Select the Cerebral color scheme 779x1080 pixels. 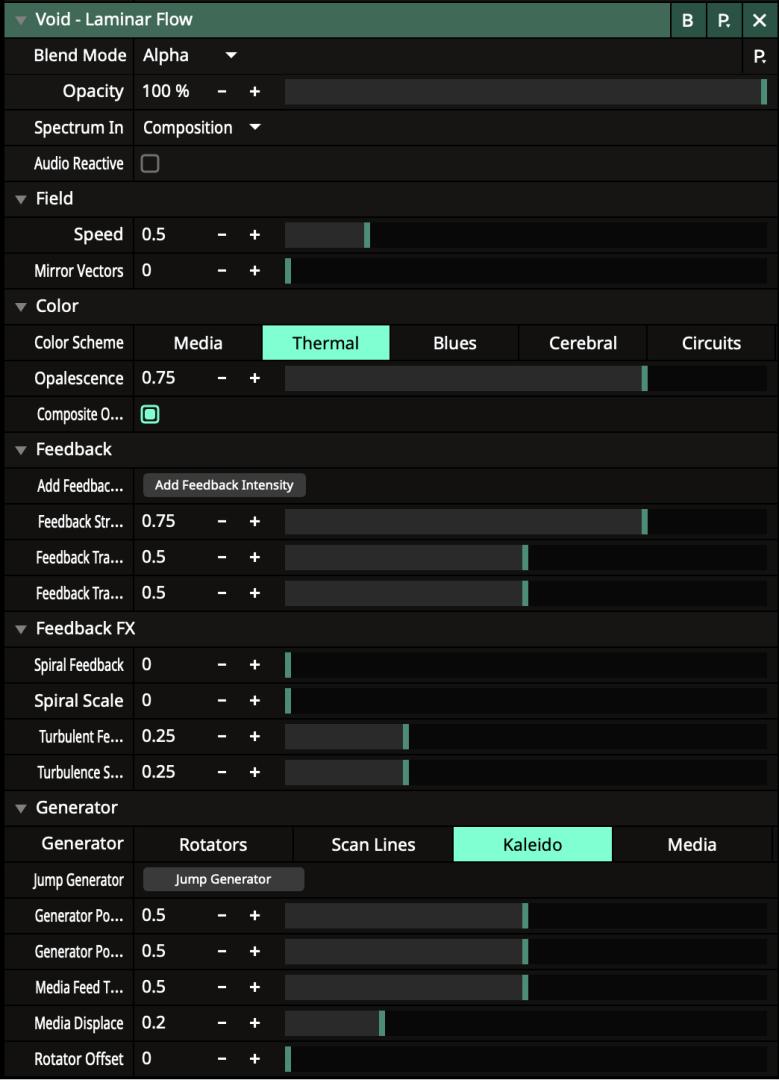click(x=583, y=343)
